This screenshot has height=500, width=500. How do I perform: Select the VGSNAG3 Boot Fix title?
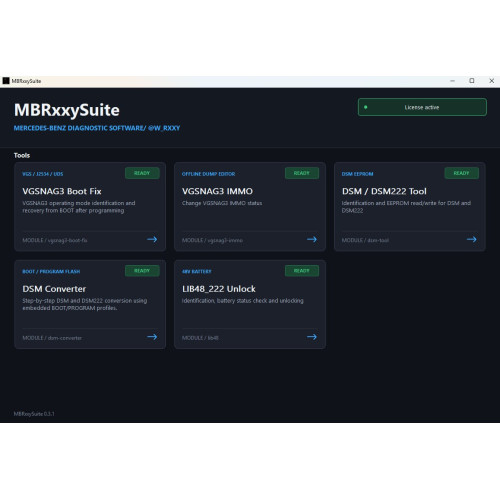[x=62, y=191]
